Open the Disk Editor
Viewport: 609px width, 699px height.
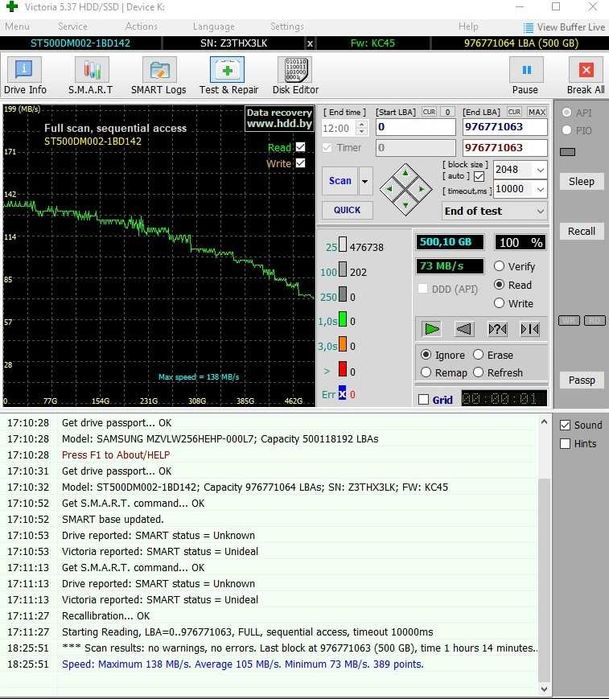tap(295, 76)
